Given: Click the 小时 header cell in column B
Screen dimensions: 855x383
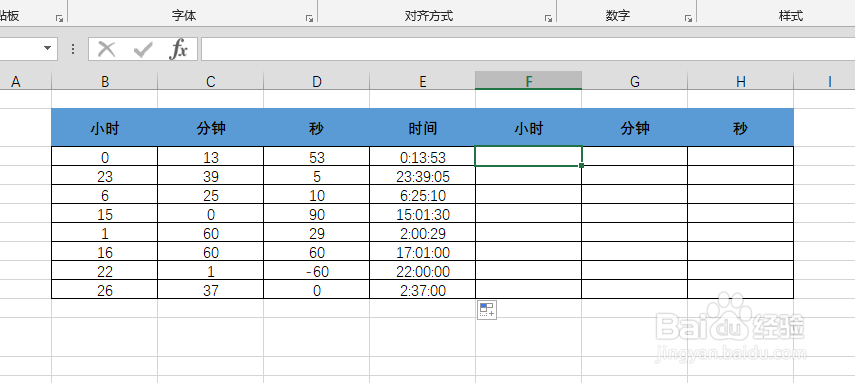Looking at the screenshot, I should (x=105, y=128).
